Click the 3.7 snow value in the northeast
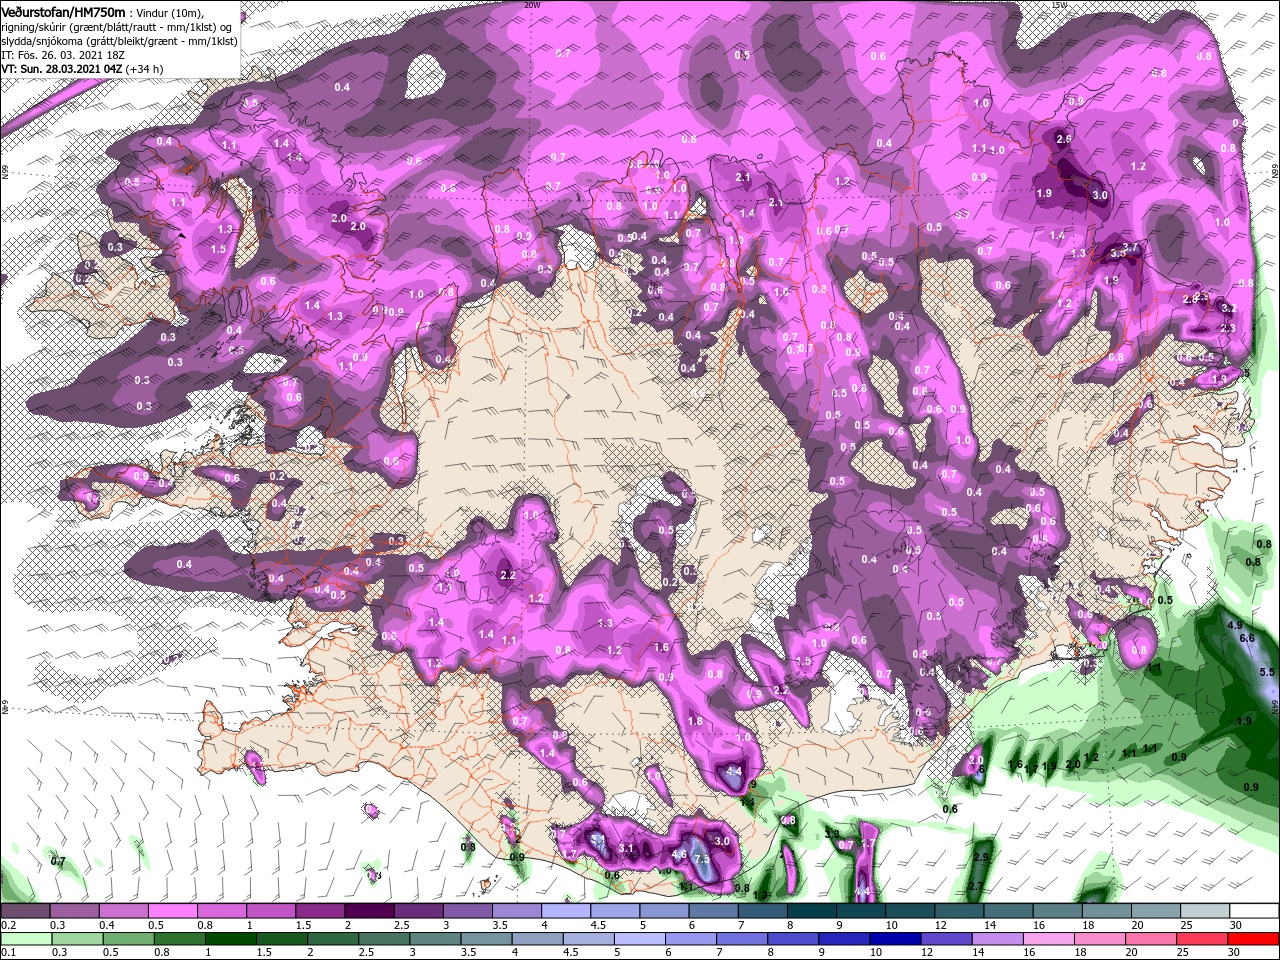 click(1131, 247)
